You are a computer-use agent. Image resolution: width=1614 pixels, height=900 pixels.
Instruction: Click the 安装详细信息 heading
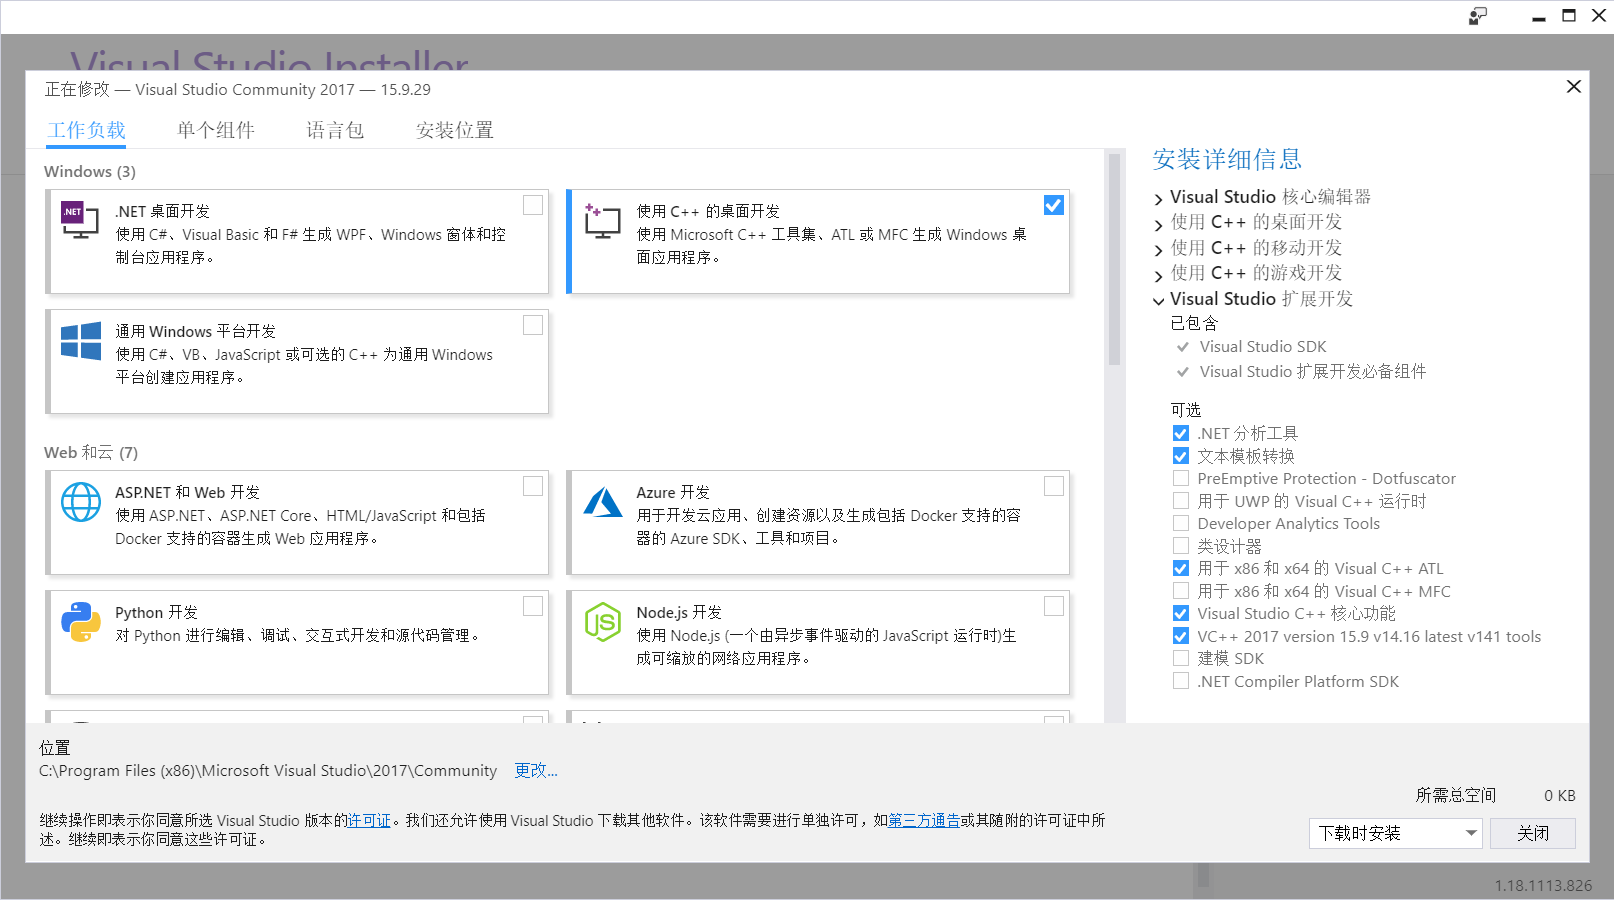(1227, 159)
